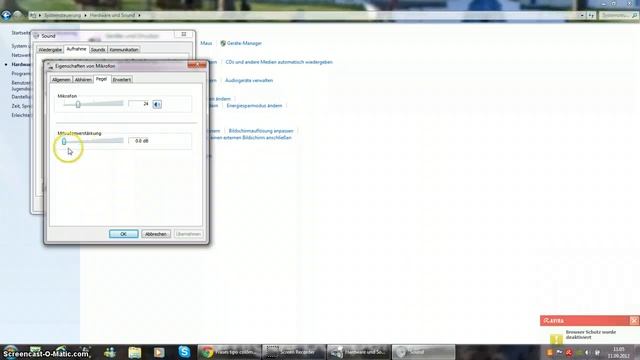Open the Energiesparmodus ändern link

(254, 106)
